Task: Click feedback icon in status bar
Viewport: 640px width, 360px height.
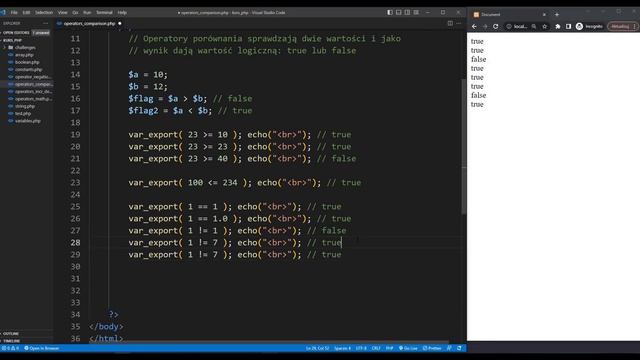Action: 449,348
